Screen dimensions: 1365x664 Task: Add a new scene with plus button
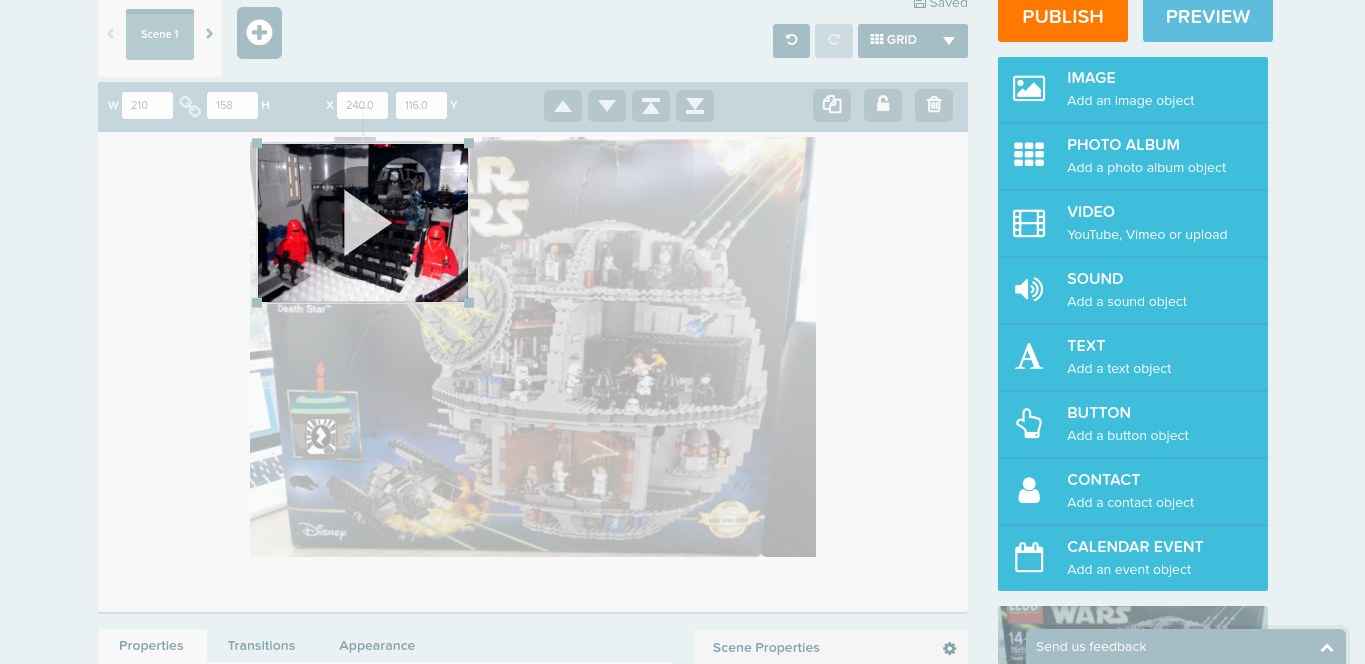(259, 33)
